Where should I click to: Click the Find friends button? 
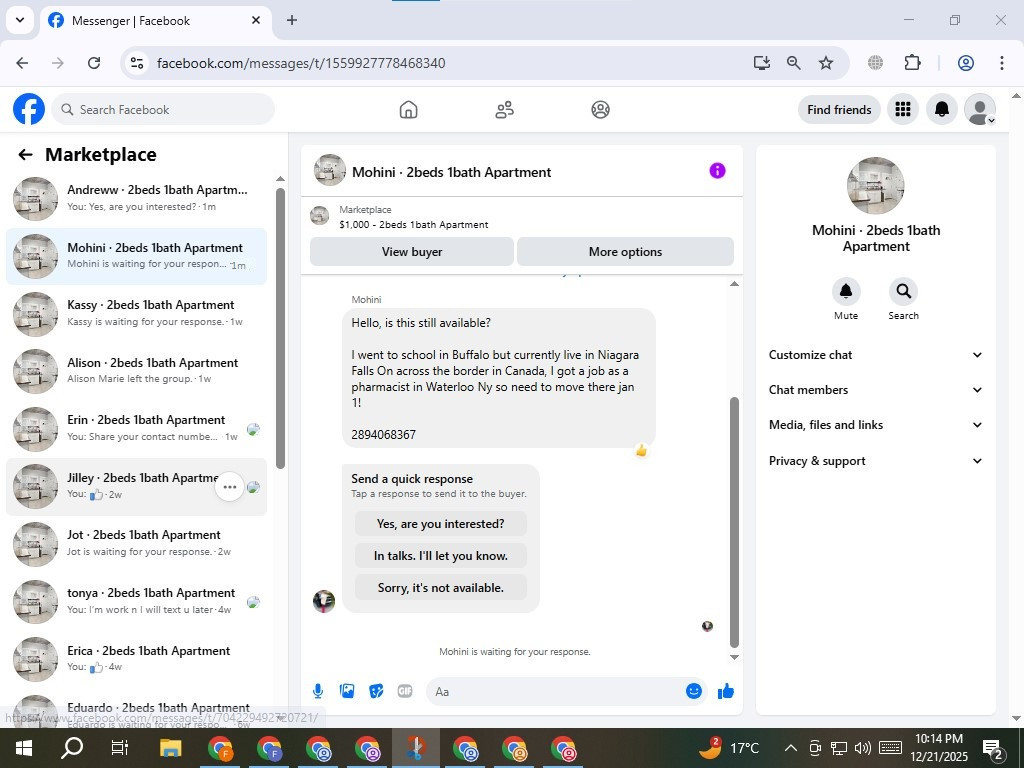[839, 110]
